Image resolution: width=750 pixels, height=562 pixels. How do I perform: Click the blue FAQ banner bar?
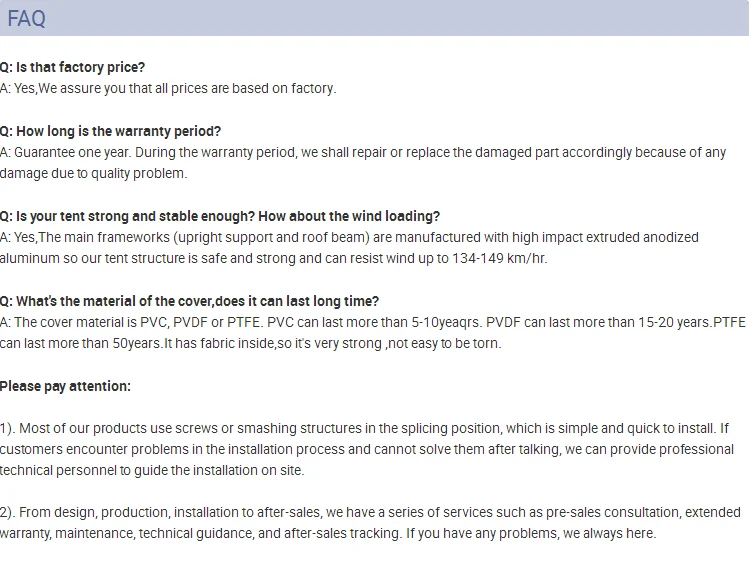(374, 18)
